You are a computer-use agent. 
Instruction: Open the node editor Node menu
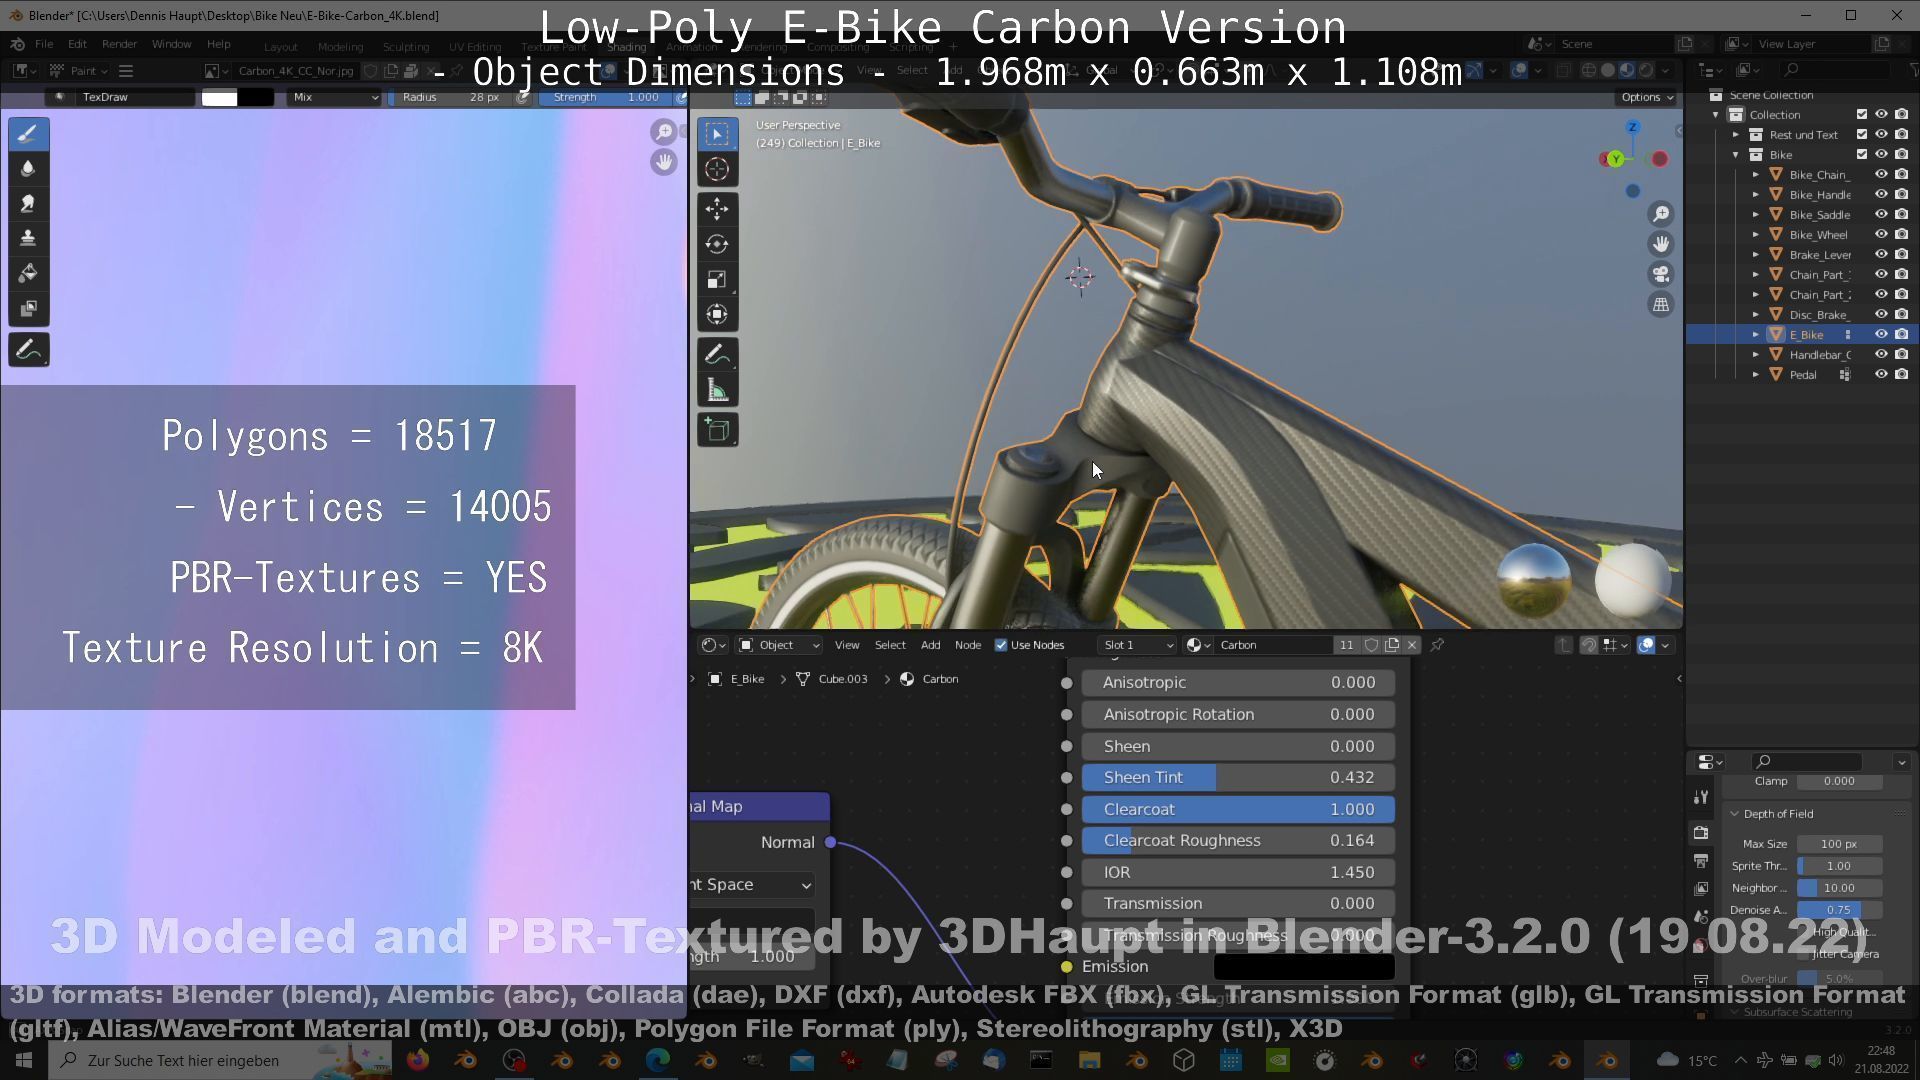click(x=968, y=645)
